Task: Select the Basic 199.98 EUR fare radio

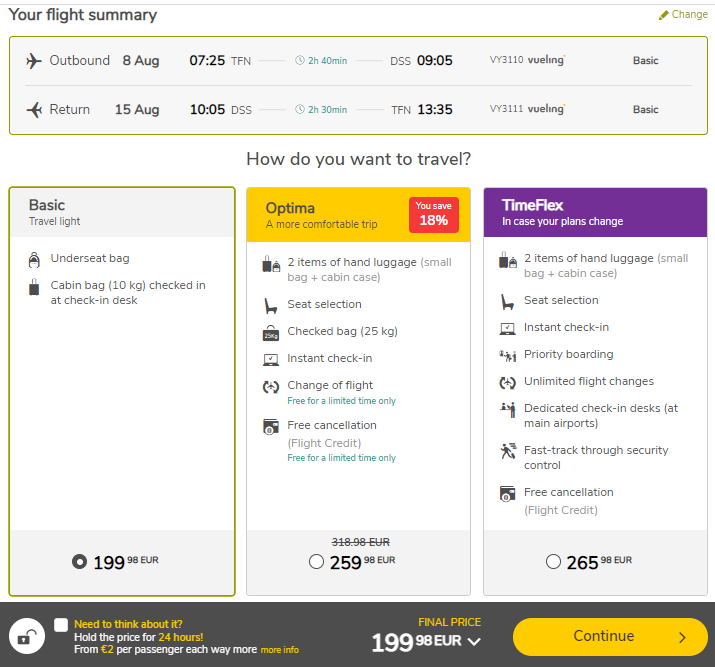Action: (79, 561)
